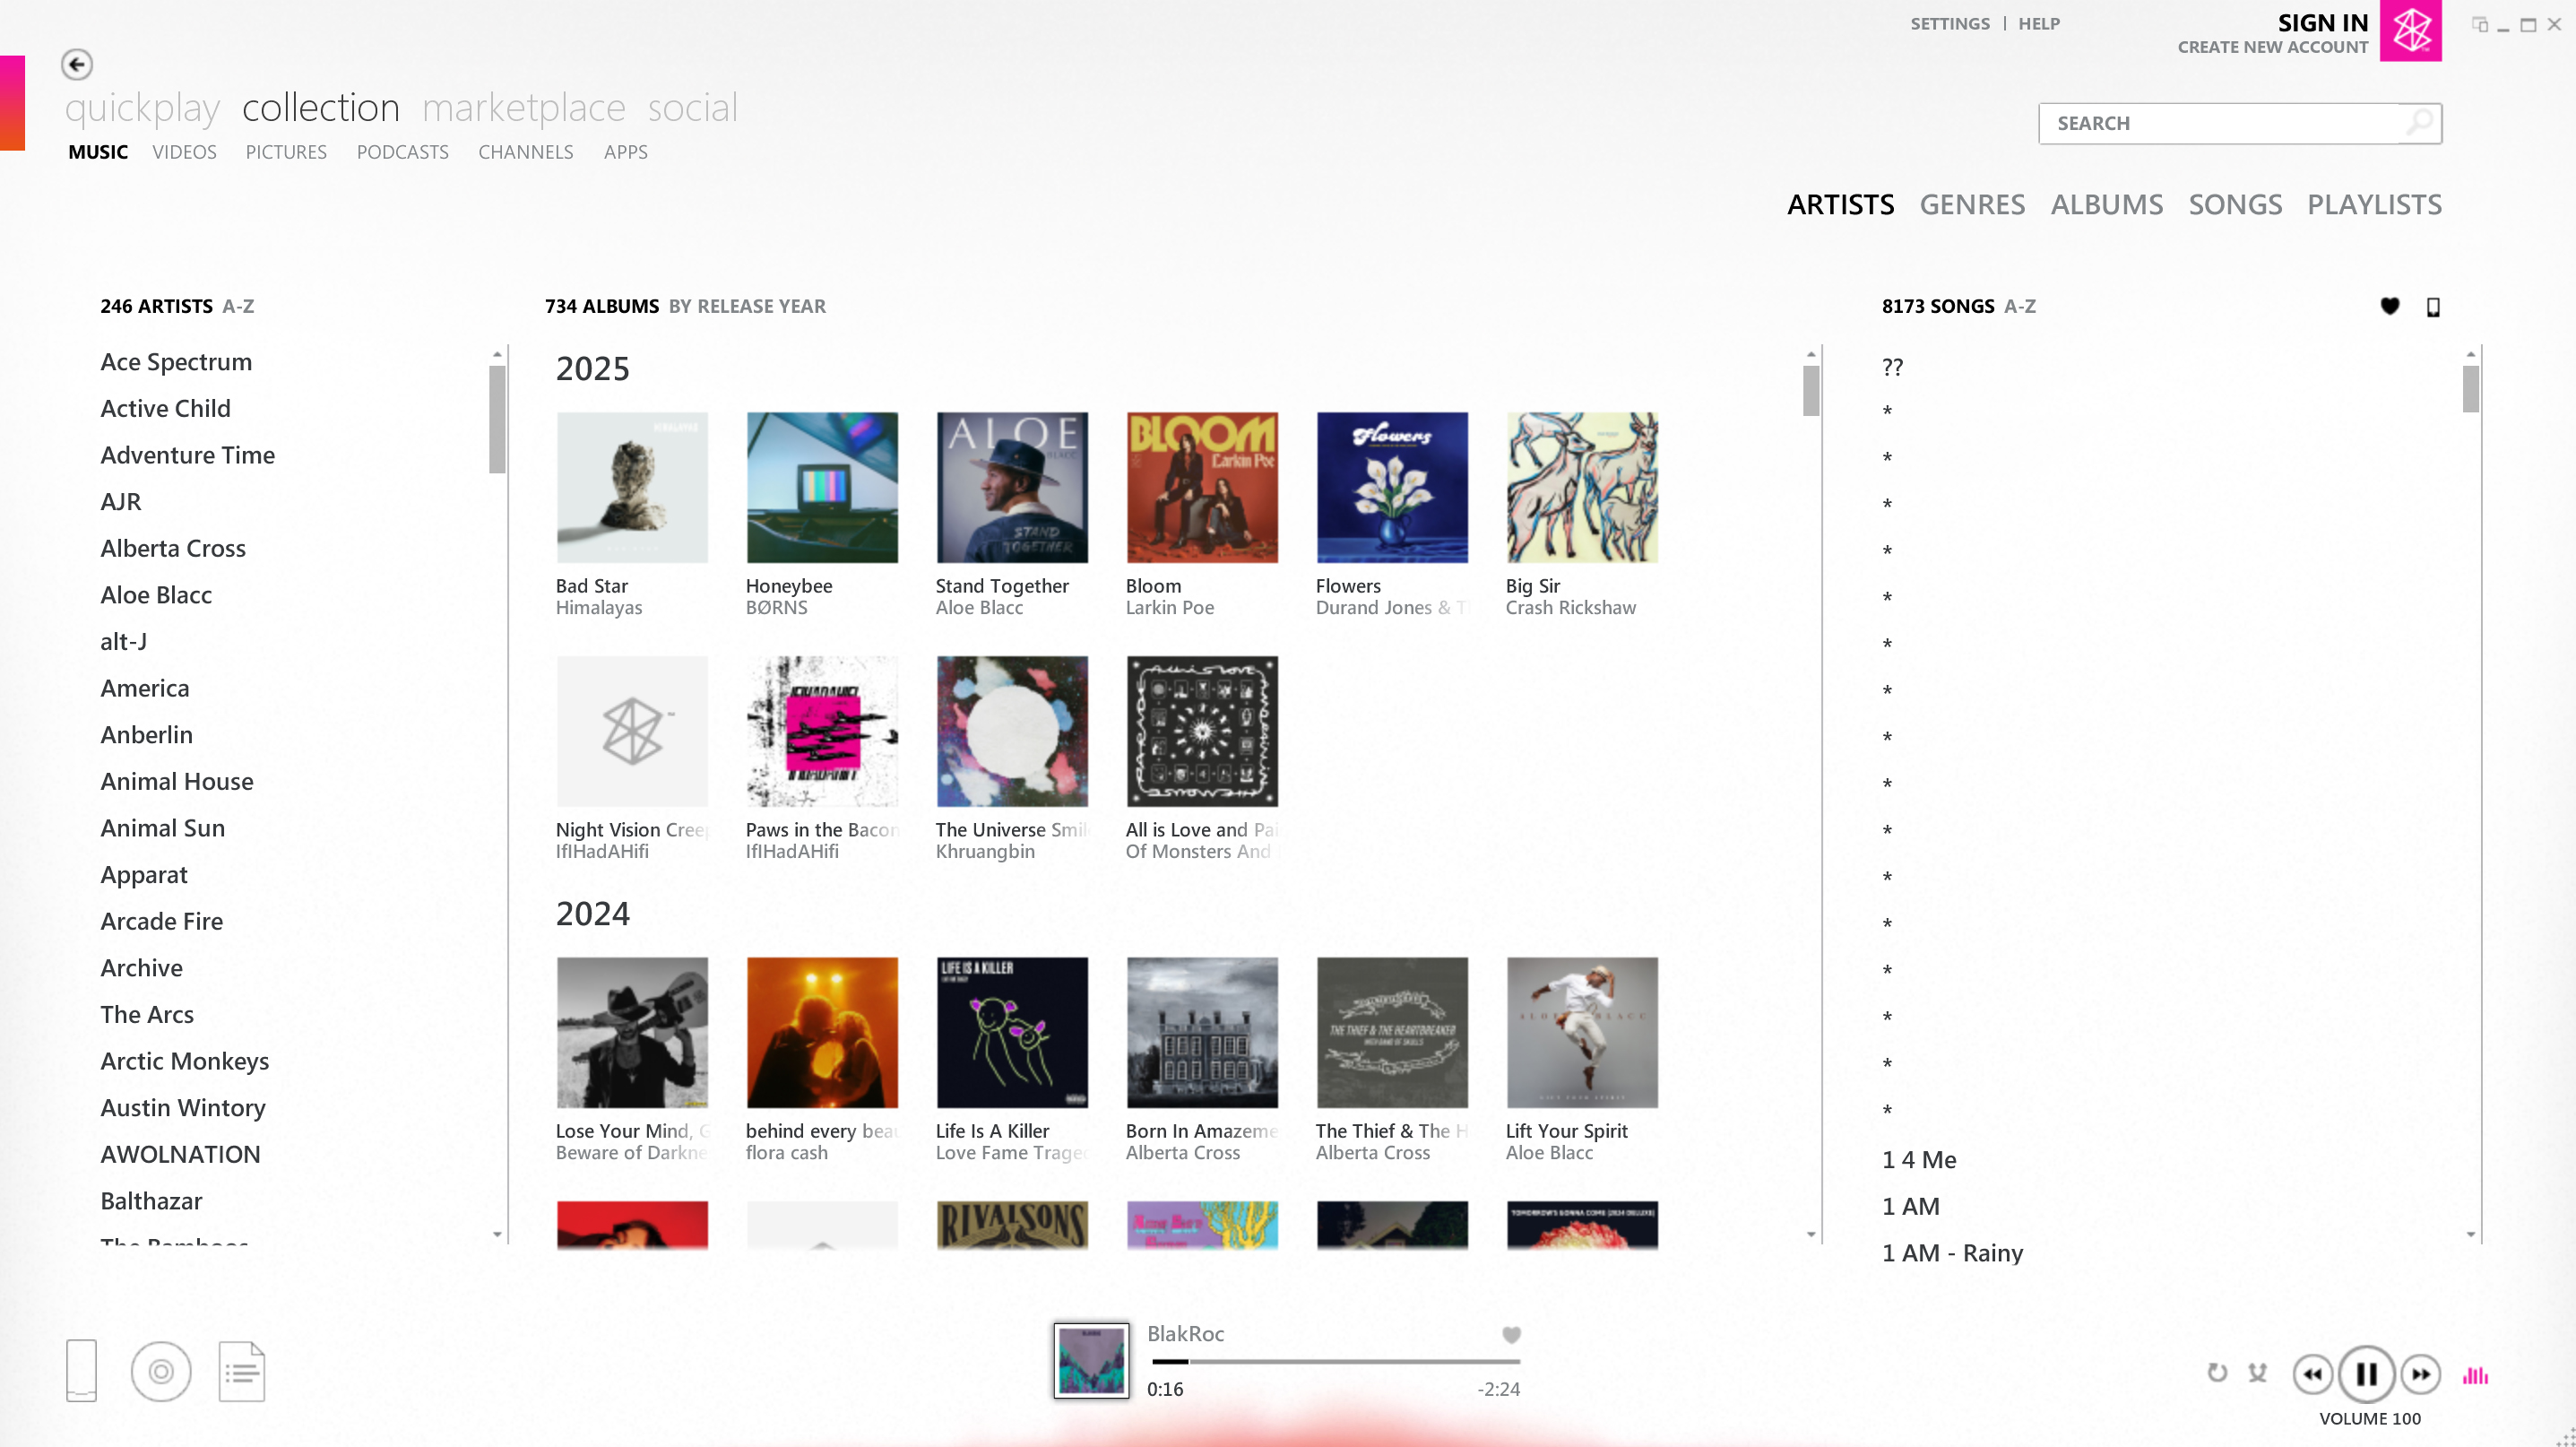
Task: Click songs list scroll up arrow
Action: coord(2470,355)
